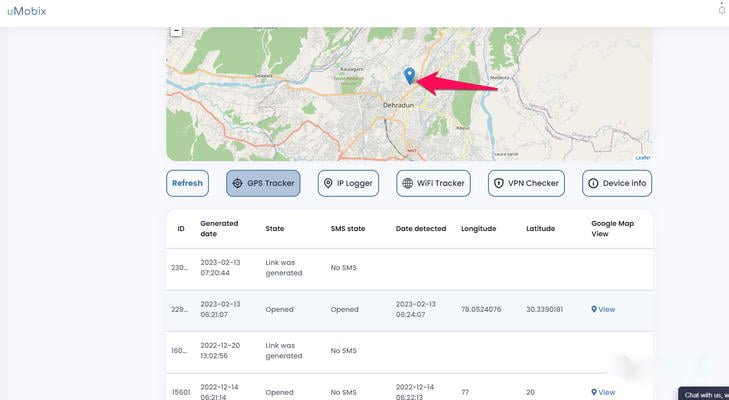Click the info icon in Device info
This screenshot has height=400, width=729.
pos(593,183)
